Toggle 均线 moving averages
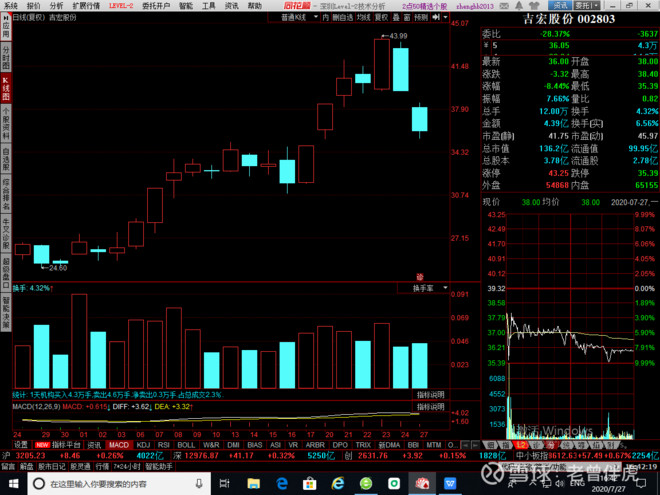The width and height of the screenshot is (660, 495). coord(364,17)
